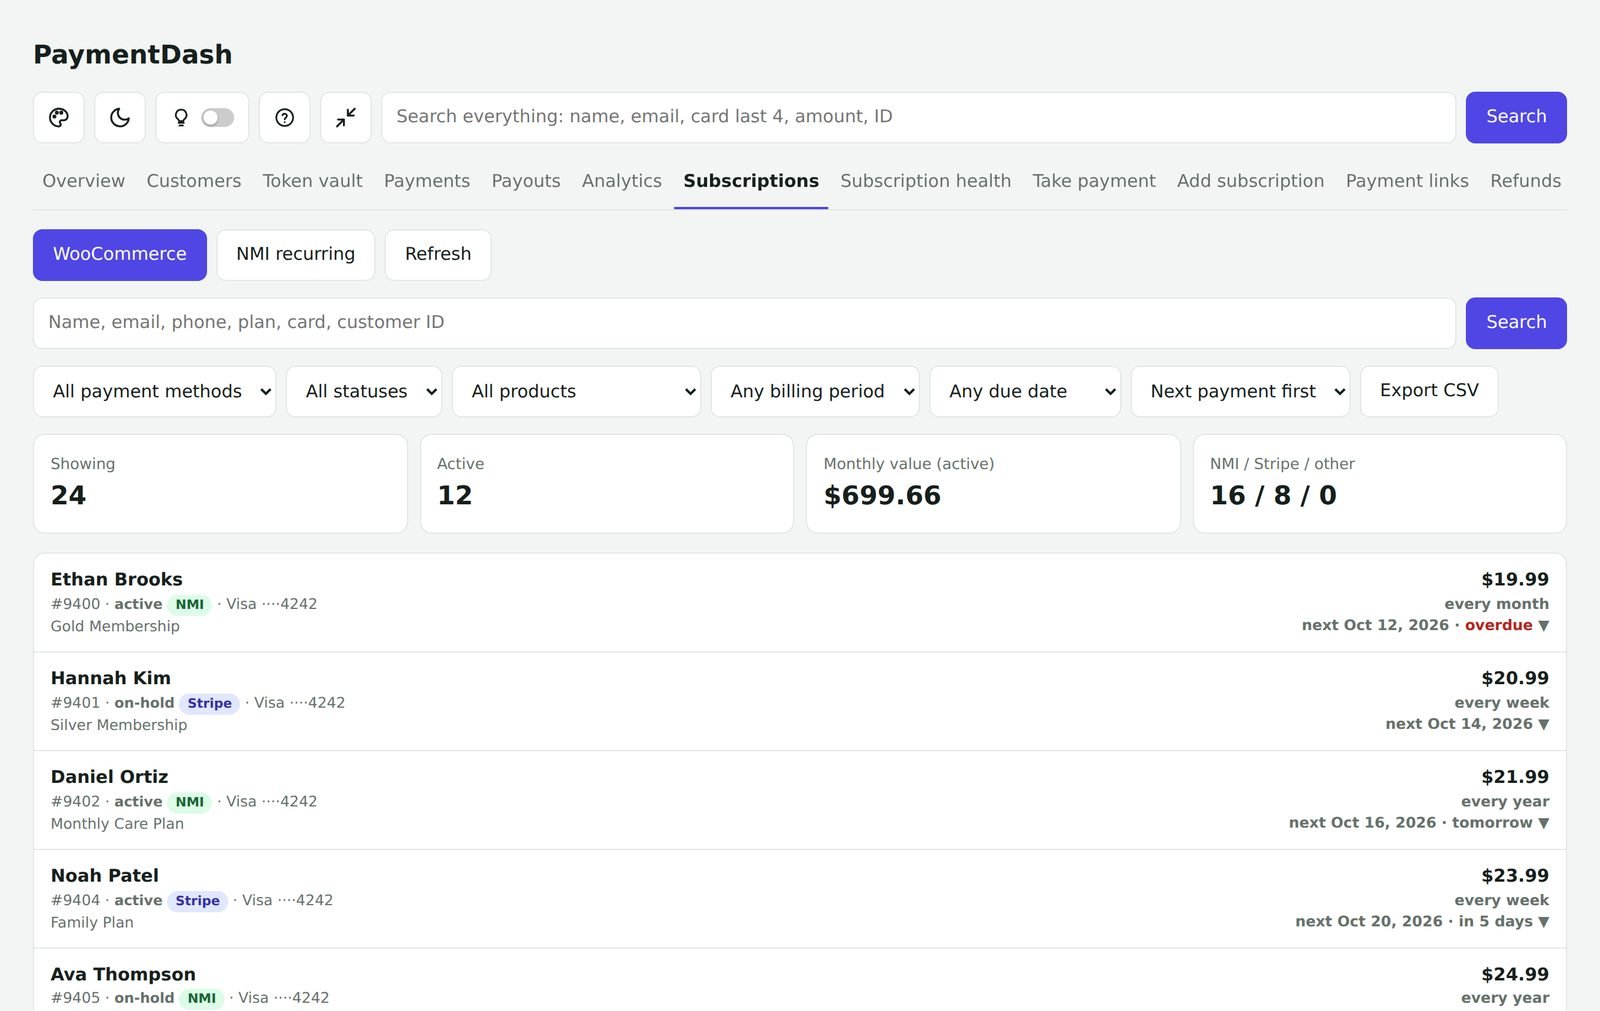1600x1011 pixels.
Task: Expand Noah Patel row arrow
Action: [x=1543, y=922]
